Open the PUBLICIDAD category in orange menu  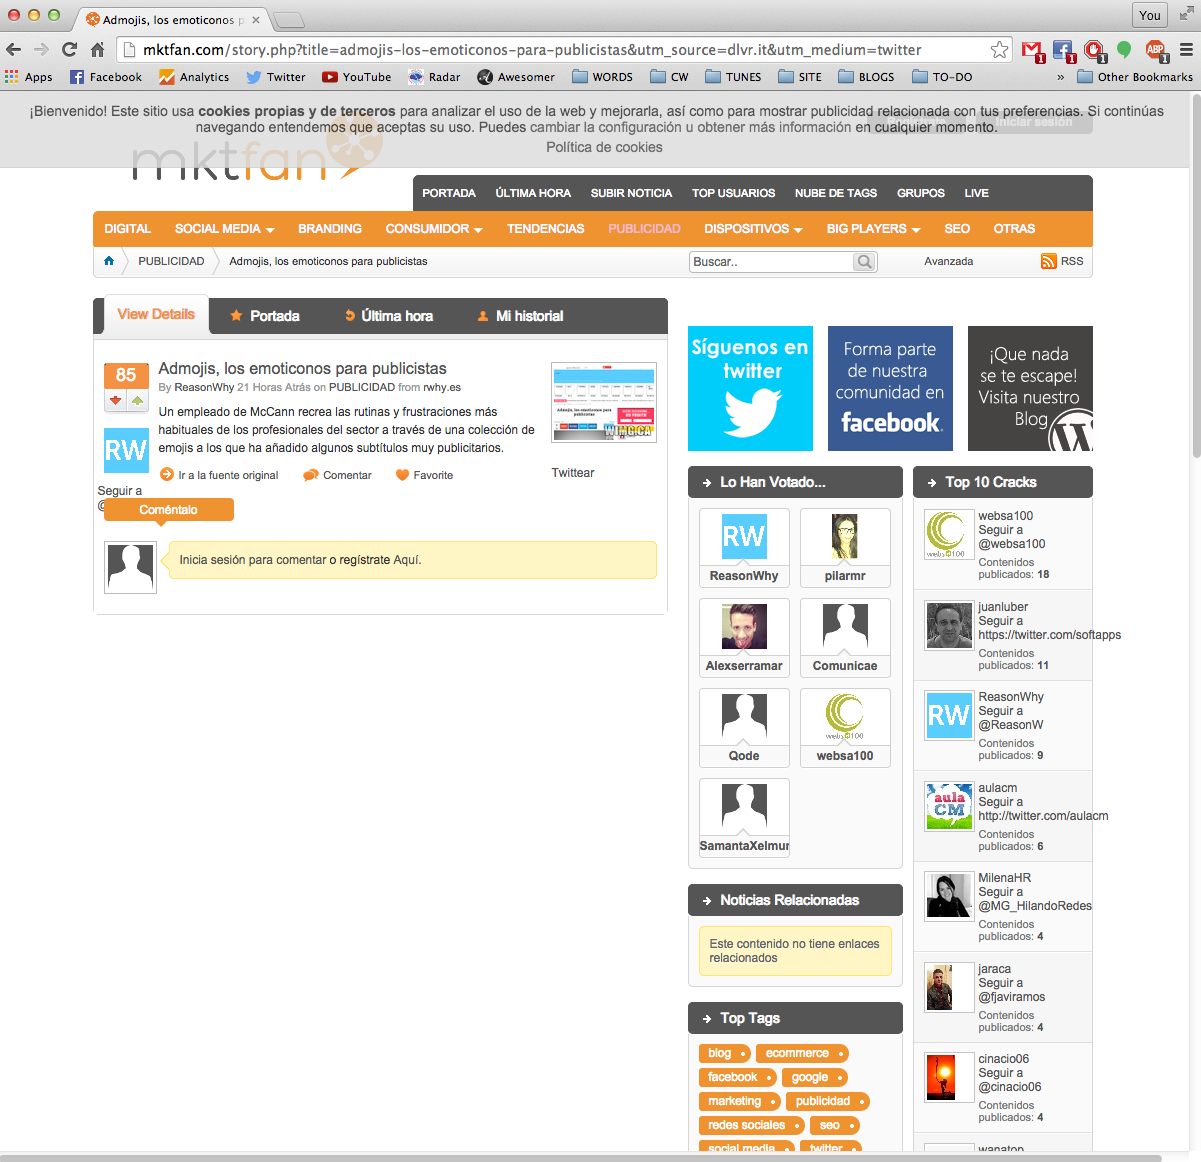tap(644, 229)
